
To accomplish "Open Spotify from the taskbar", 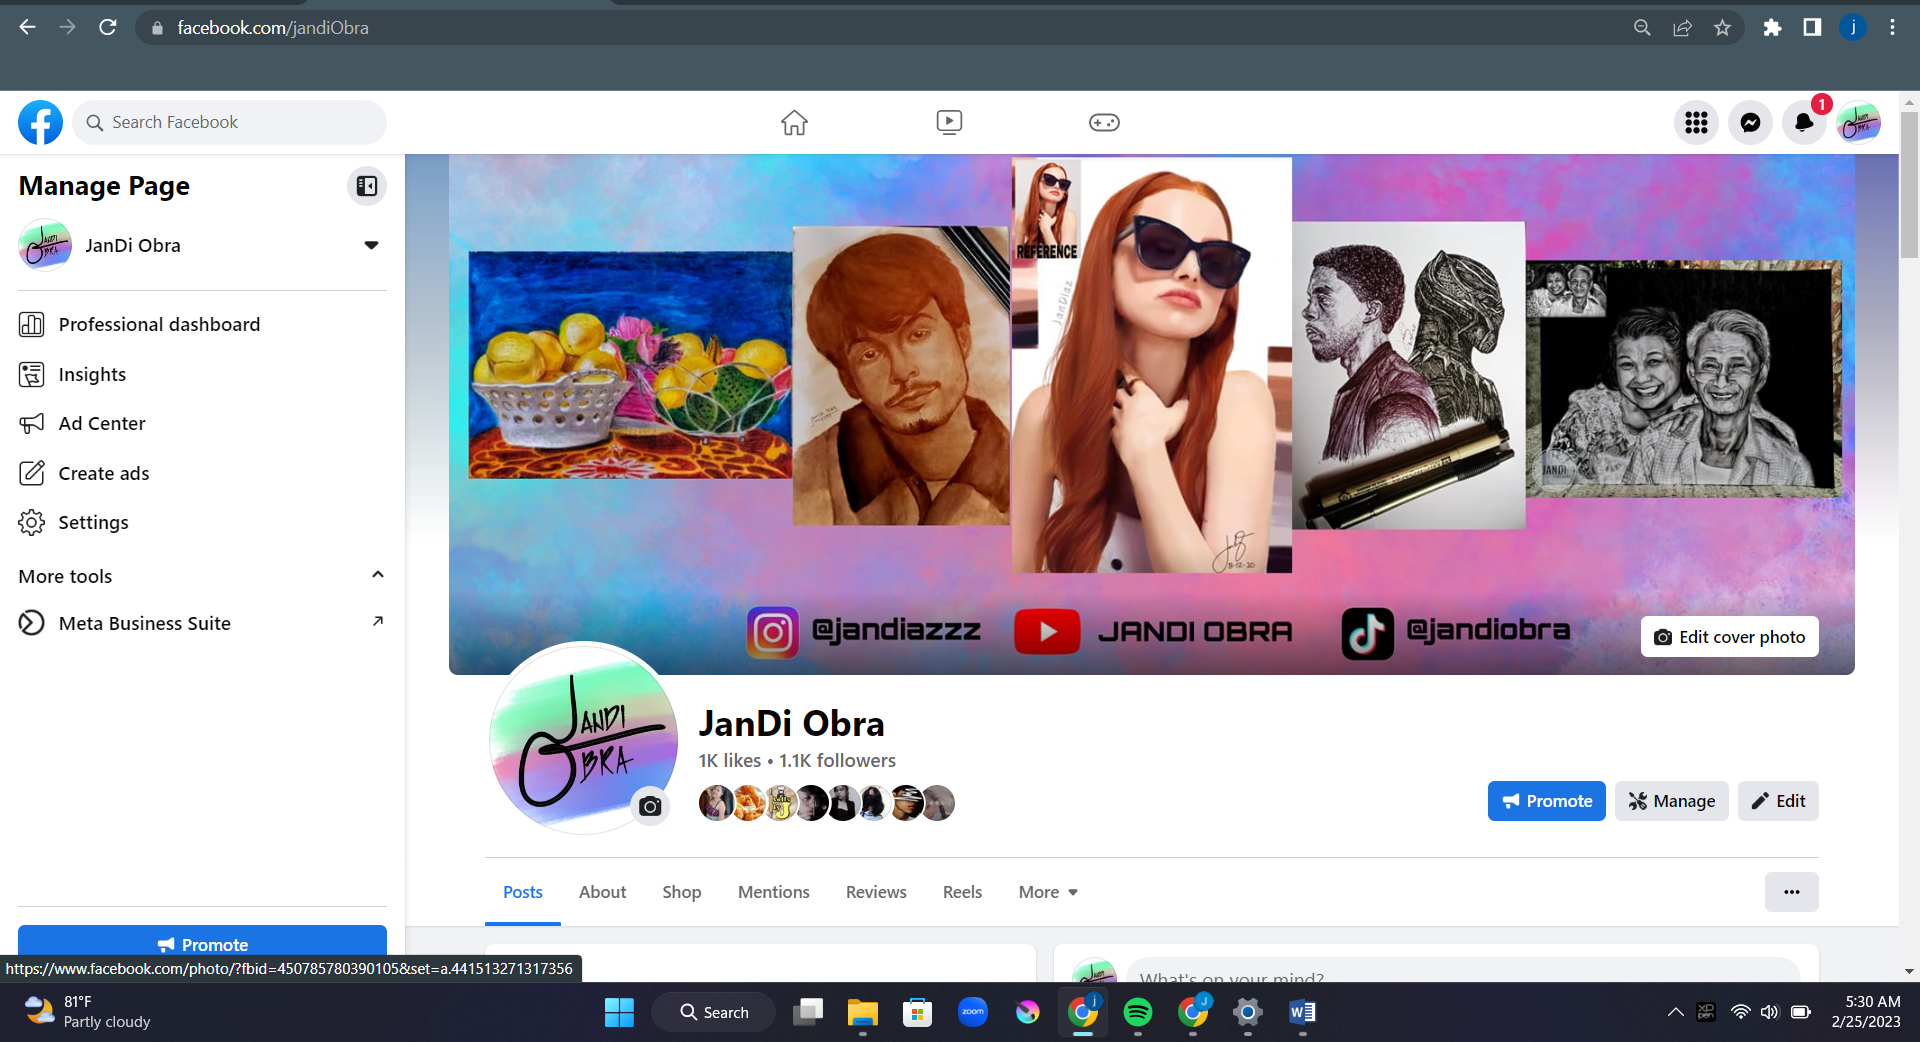I will 1138,1012.
